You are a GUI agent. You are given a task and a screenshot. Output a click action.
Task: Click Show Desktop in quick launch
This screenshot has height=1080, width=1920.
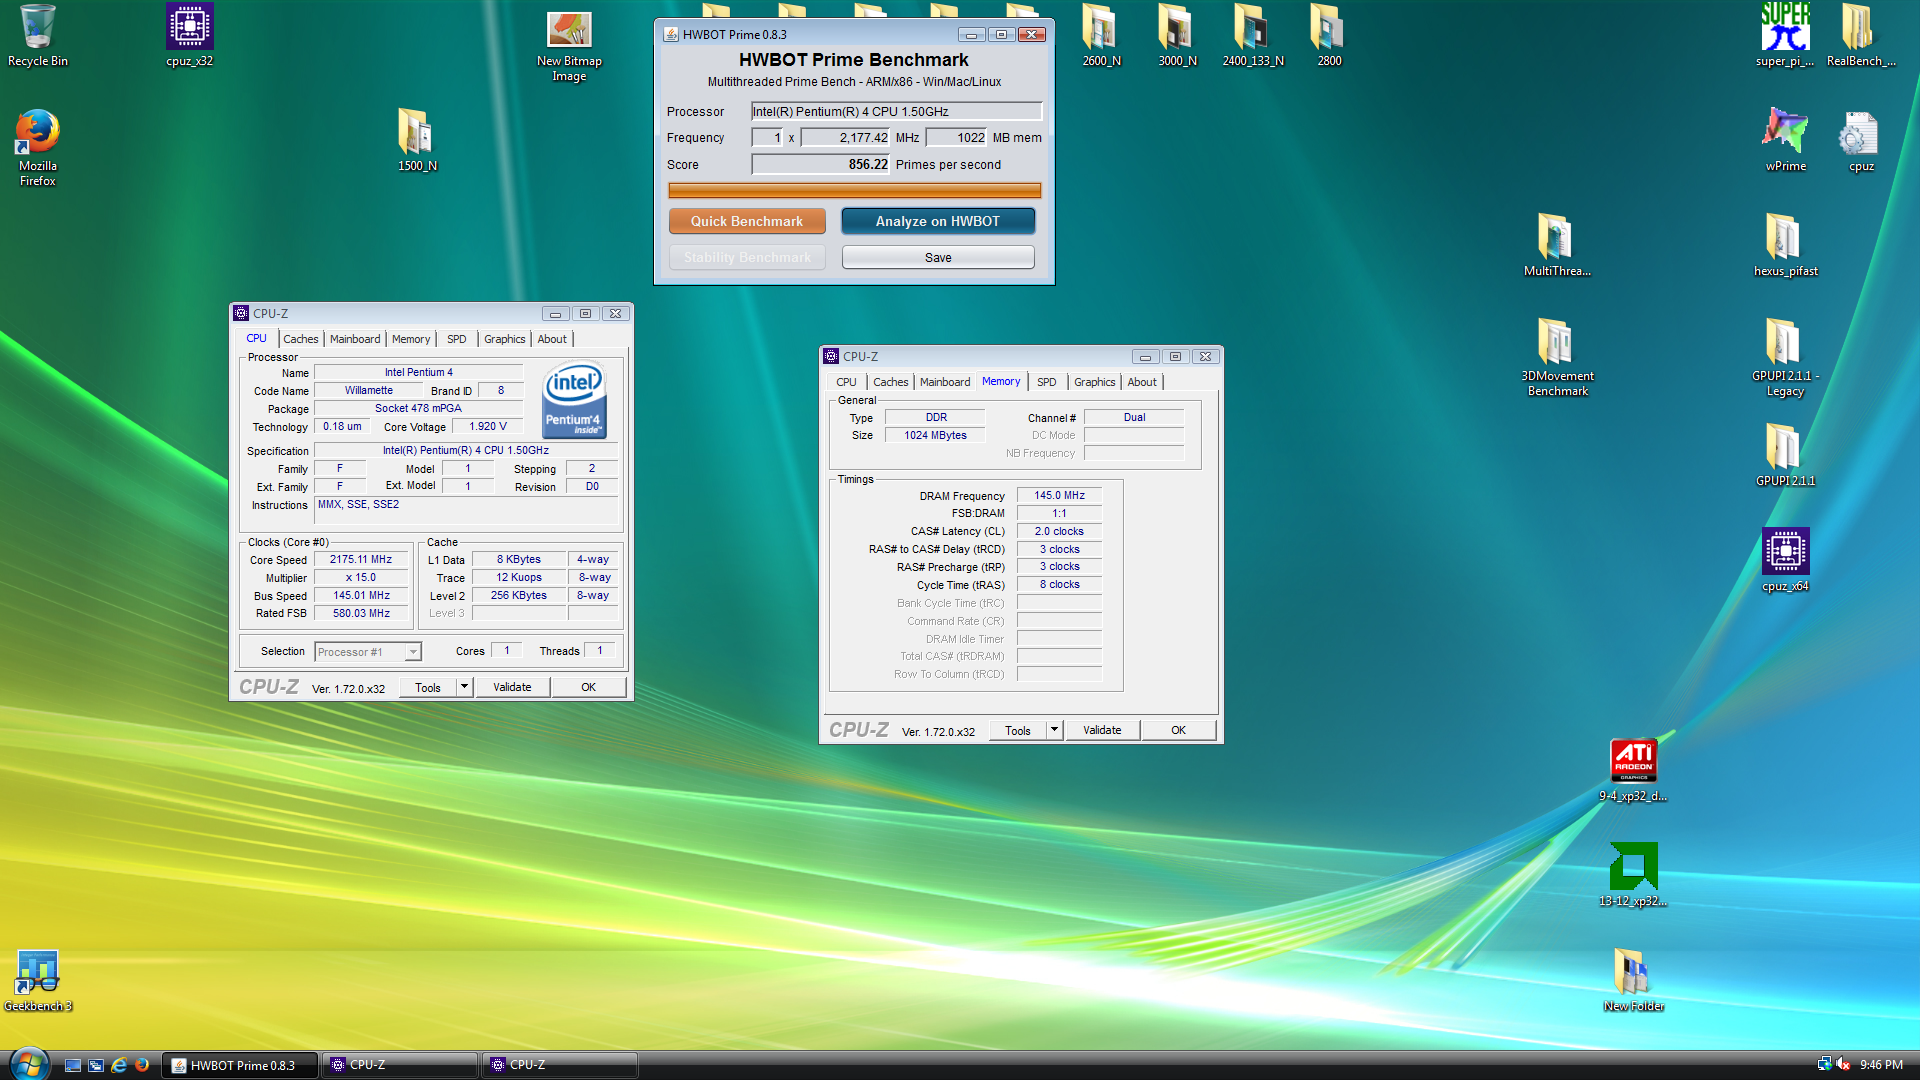click(73, 1065)
